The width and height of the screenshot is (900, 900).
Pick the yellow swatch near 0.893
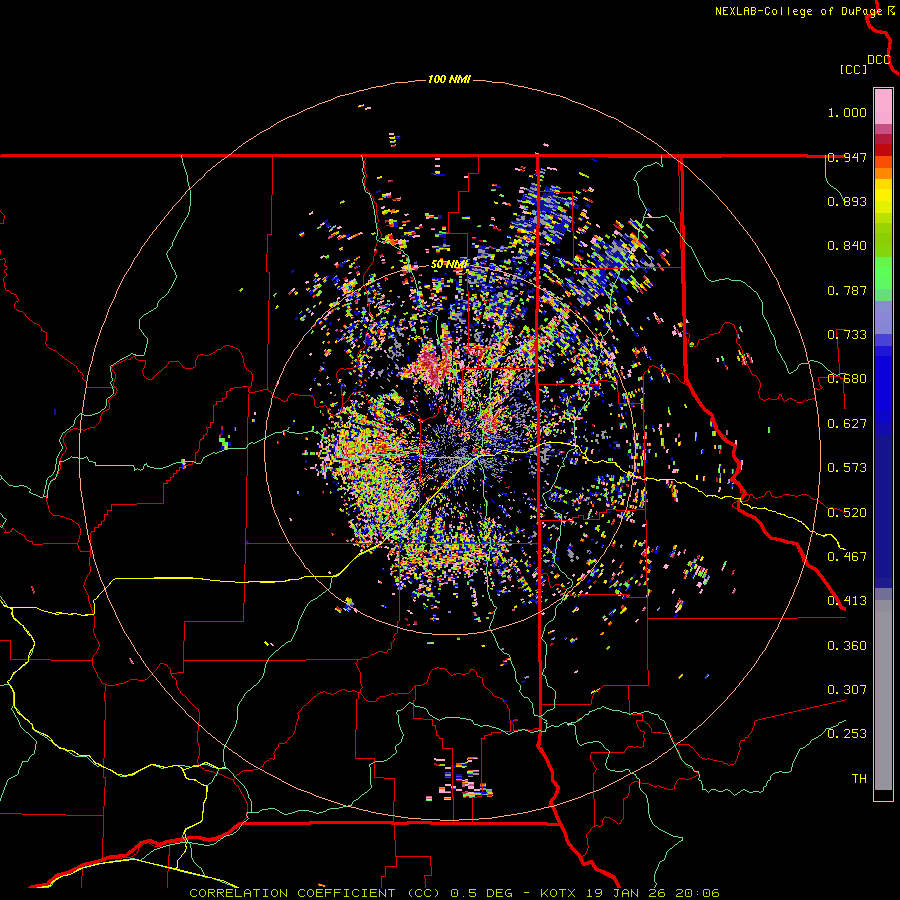coord(883,197)
